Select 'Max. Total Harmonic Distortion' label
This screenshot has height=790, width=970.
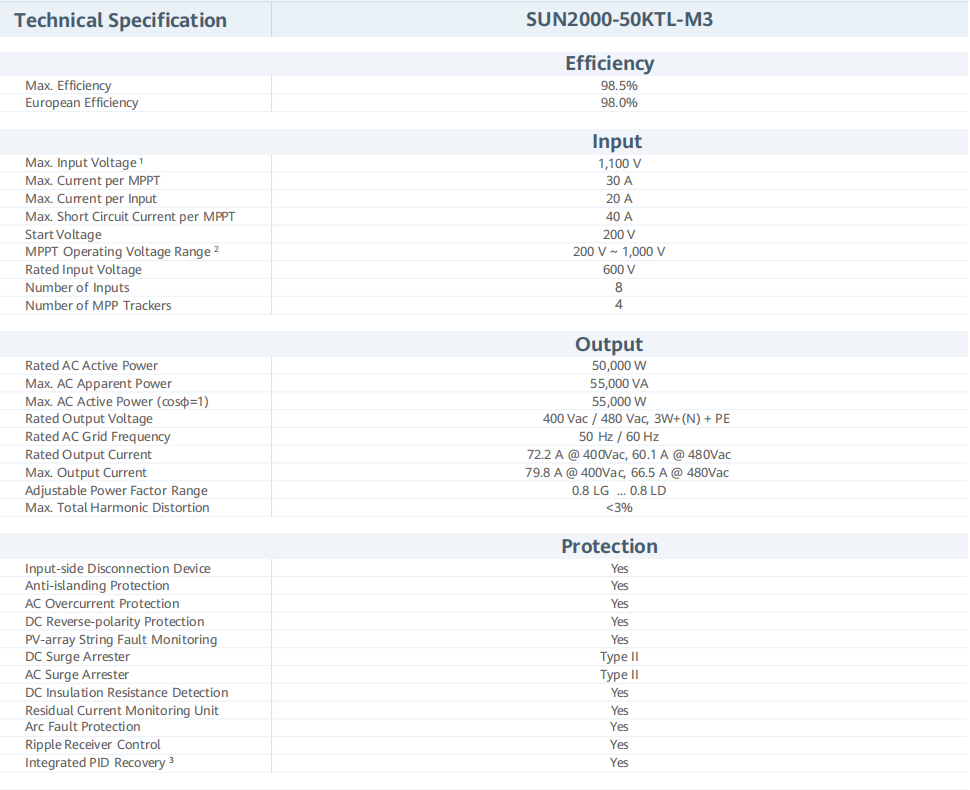118,508
